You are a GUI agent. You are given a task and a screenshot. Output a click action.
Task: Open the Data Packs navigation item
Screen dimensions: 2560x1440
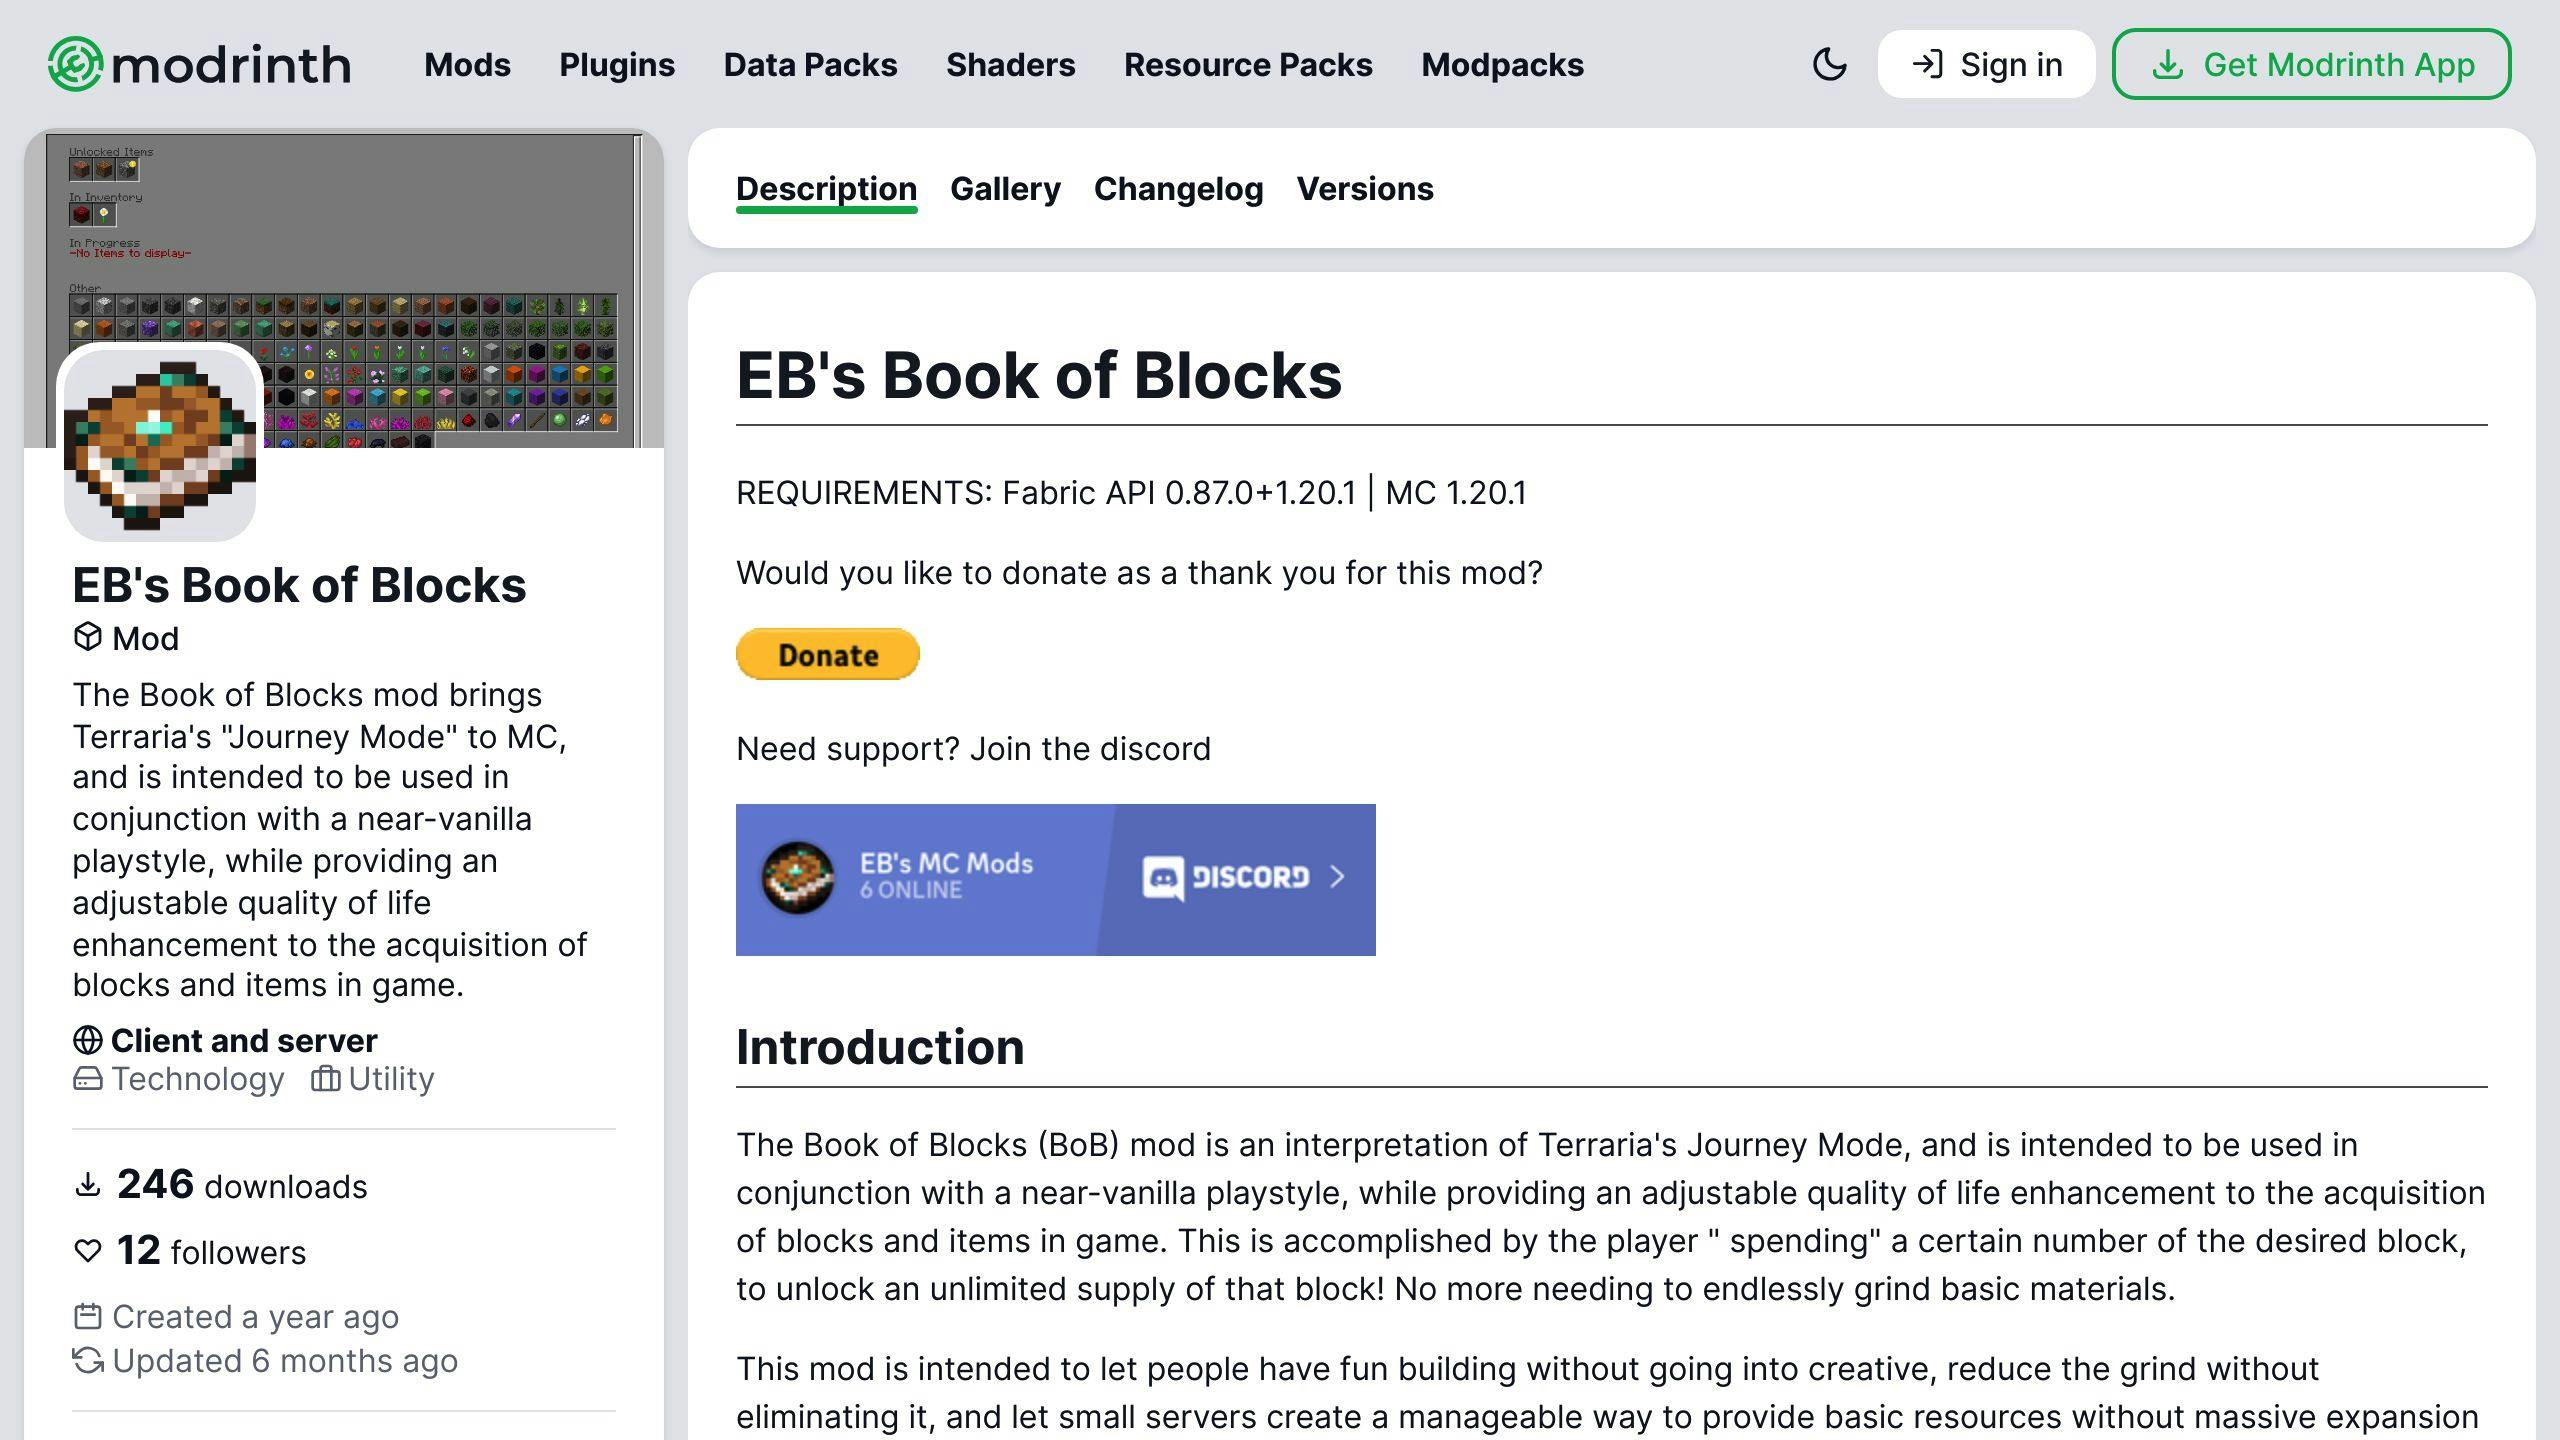(x=810, y=64)
